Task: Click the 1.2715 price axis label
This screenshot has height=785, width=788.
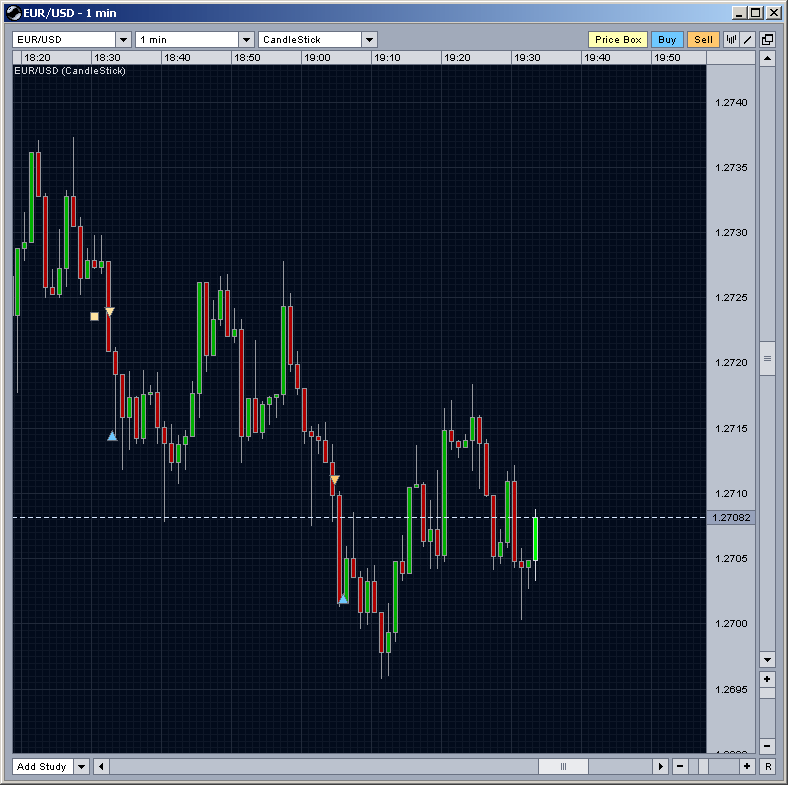Action: click(x=731, y=428)
